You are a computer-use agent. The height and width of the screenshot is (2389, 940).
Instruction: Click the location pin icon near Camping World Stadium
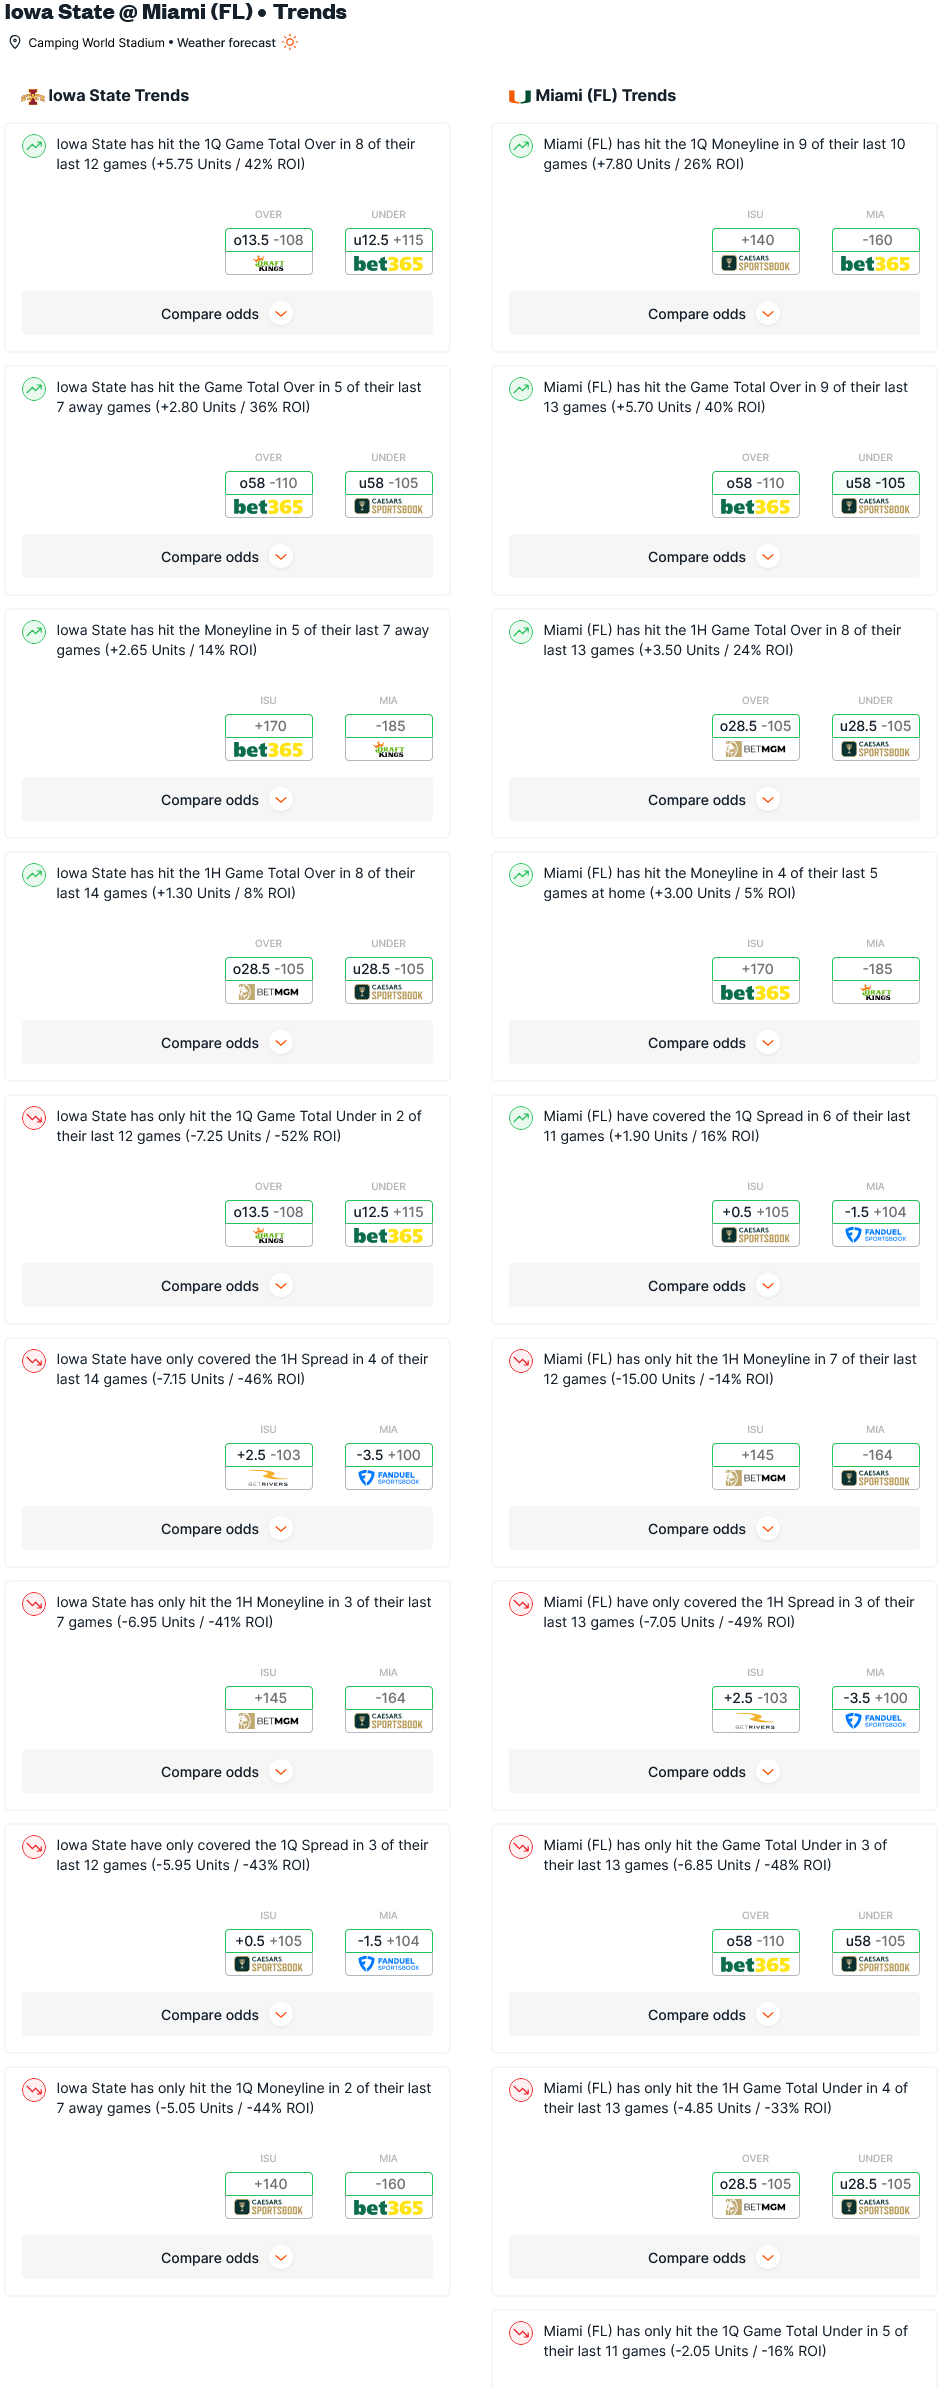15,42
